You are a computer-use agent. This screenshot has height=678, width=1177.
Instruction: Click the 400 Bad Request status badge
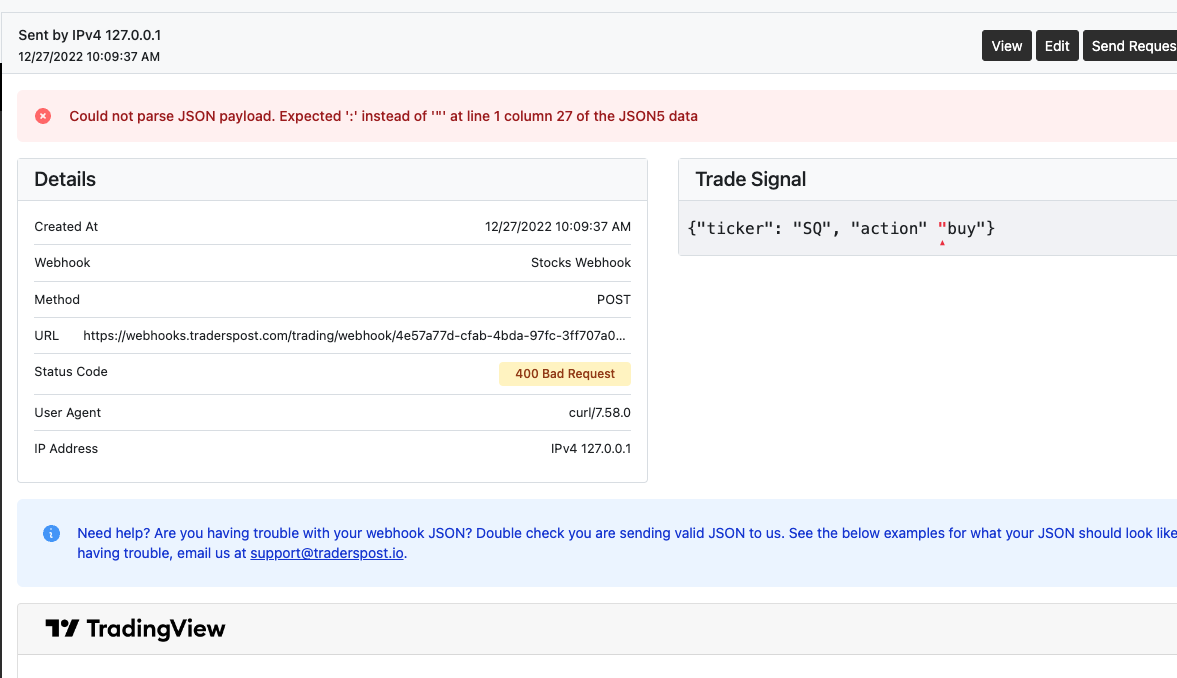pyautogui.click(x=565, y=374)
